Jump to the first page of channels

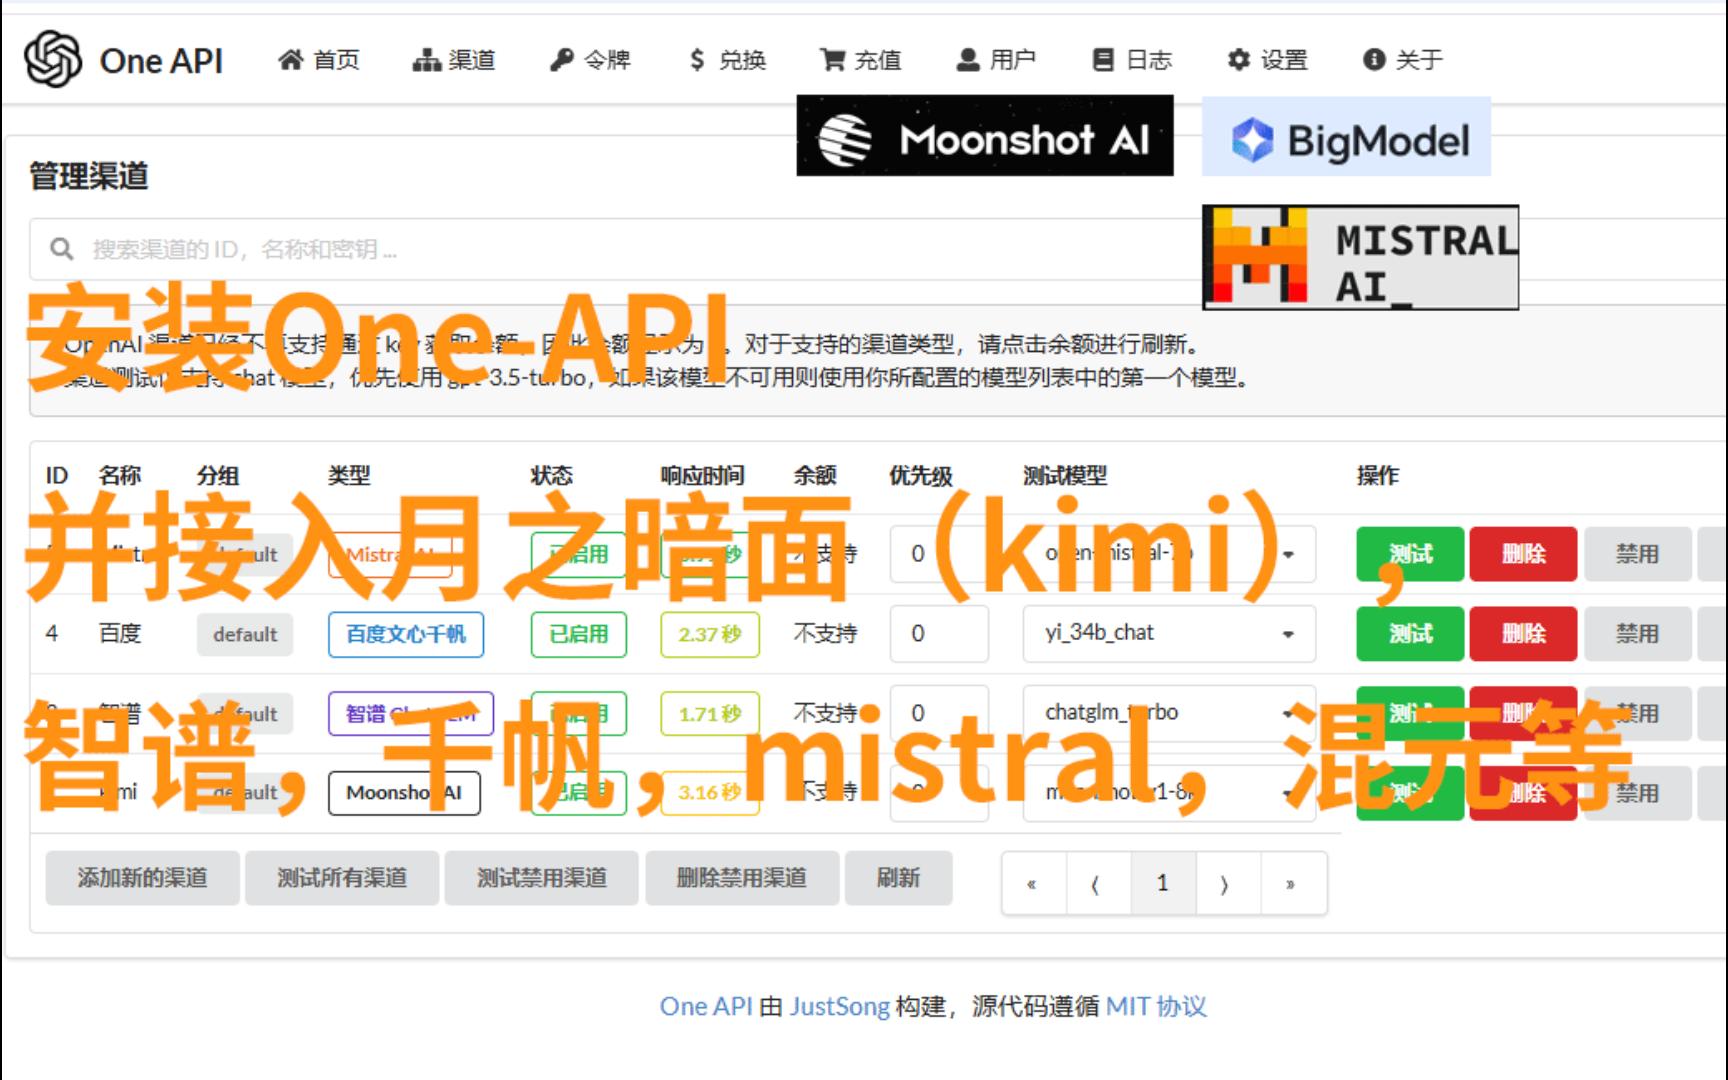(x=1033, y=884)
